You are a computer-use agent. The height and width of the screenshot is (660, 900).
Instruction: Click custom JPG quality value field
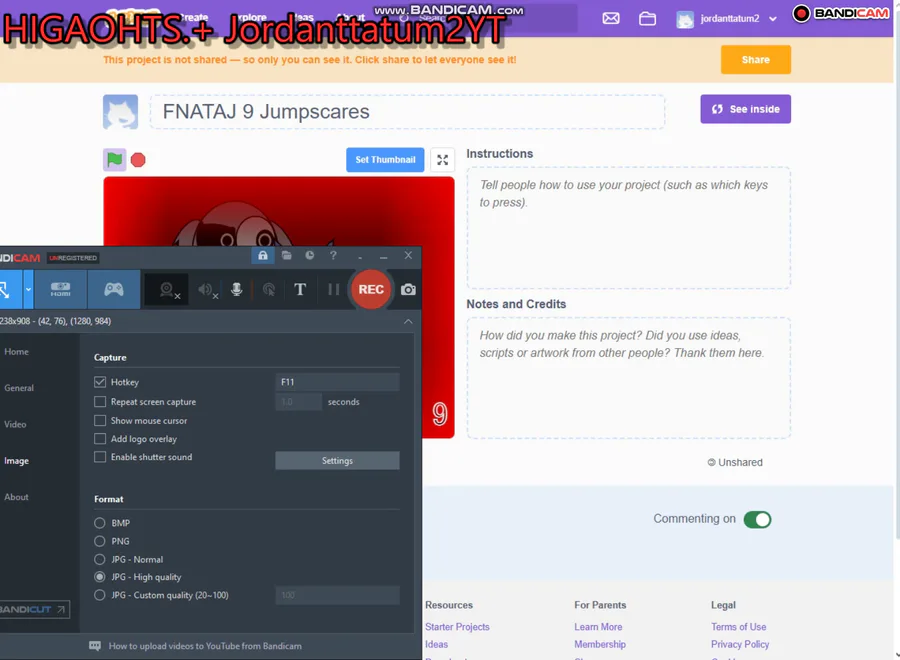coord(338,595)
